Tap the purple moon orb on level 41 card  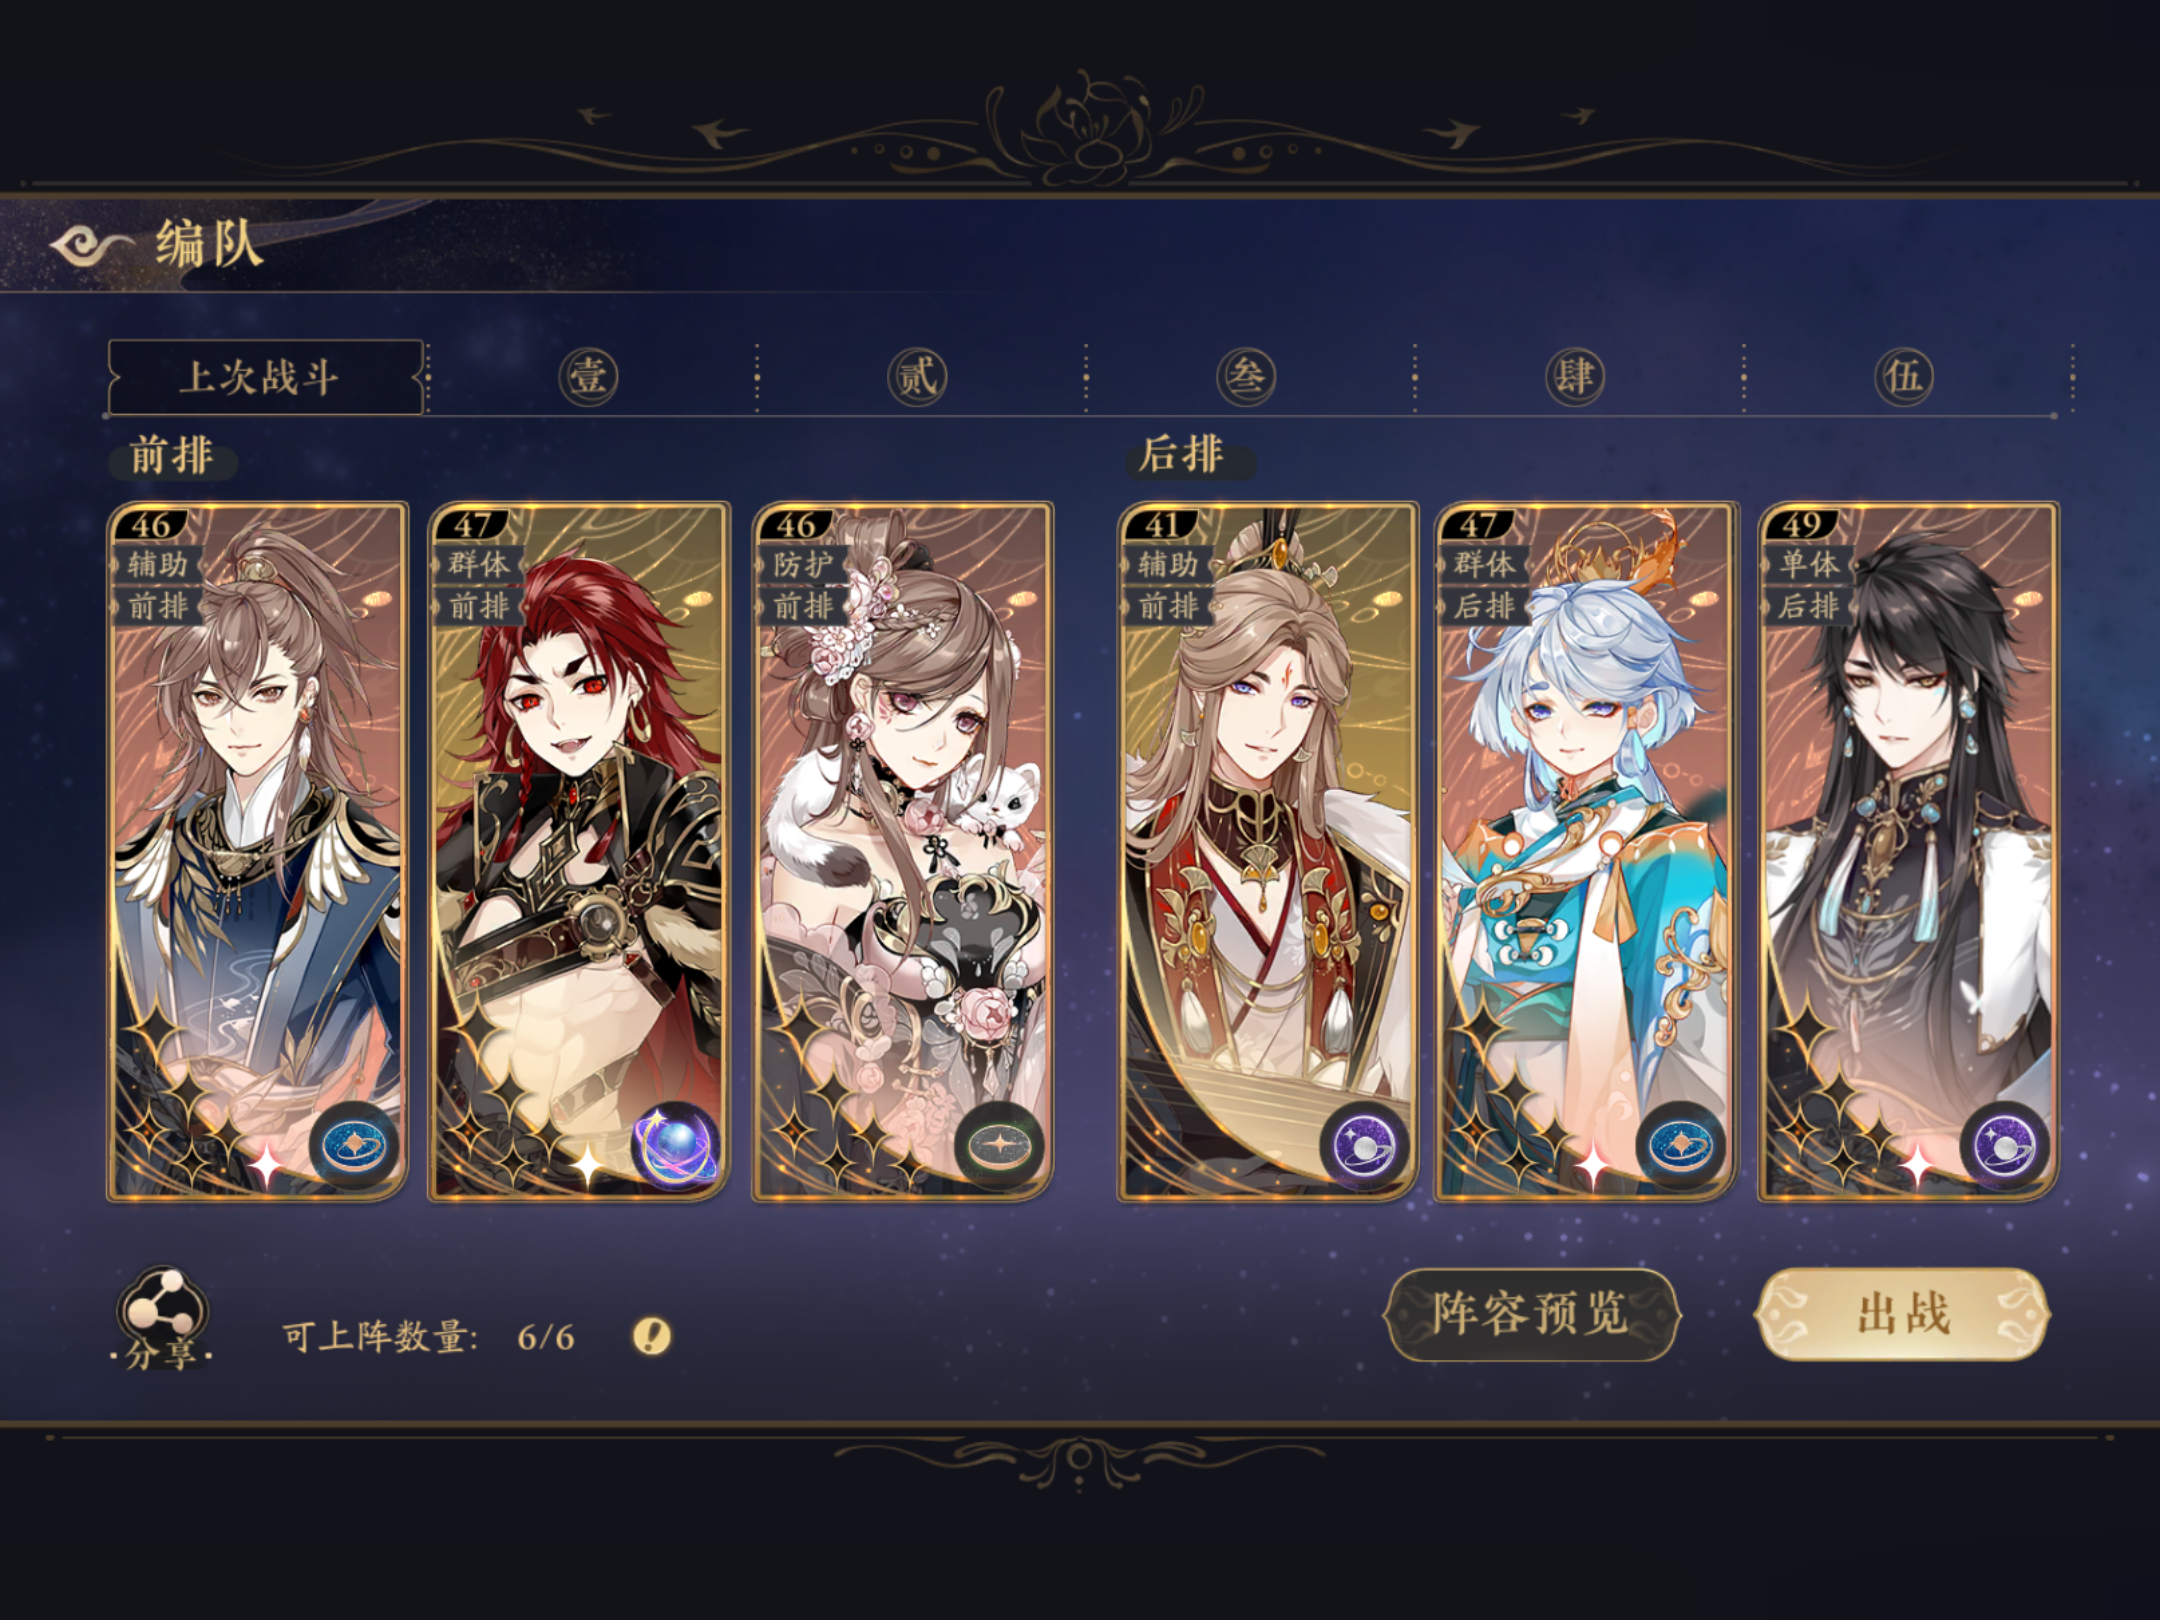[1363, 1146]
